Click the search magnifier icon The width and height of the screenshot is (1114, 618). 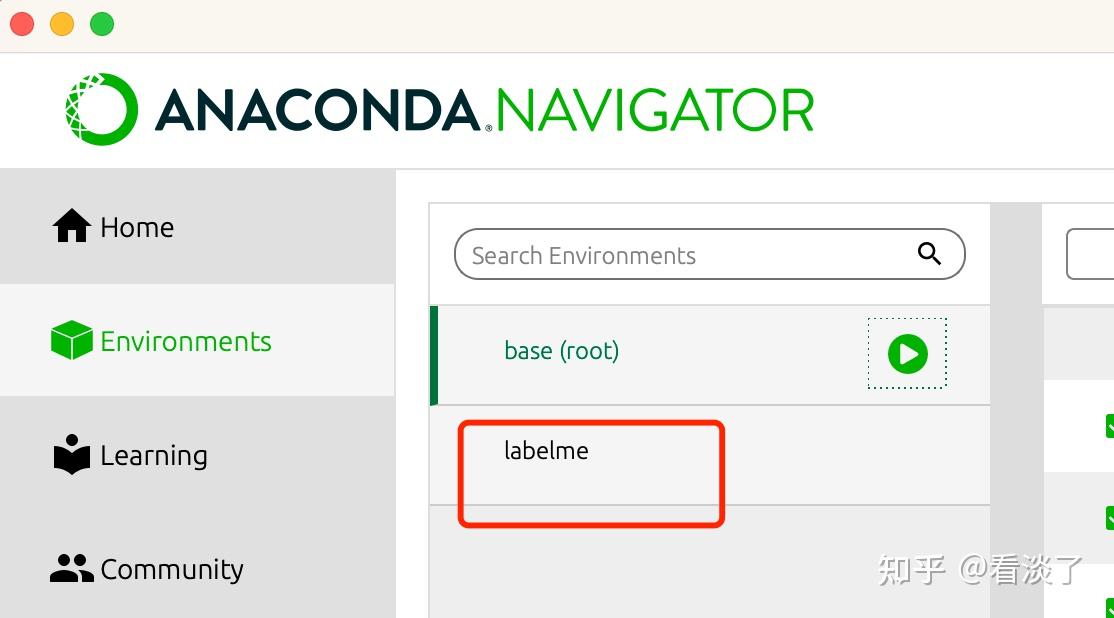[x=929, y=254]
